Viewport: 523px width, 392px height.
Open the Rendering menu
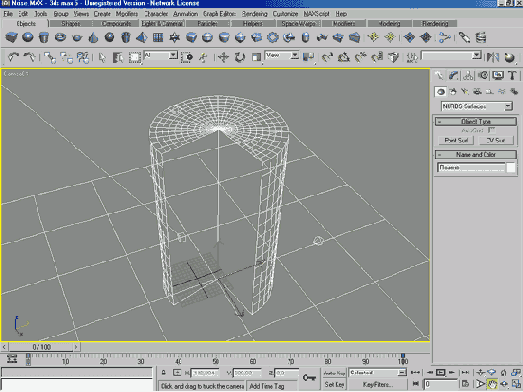click(x=254, y=14)
